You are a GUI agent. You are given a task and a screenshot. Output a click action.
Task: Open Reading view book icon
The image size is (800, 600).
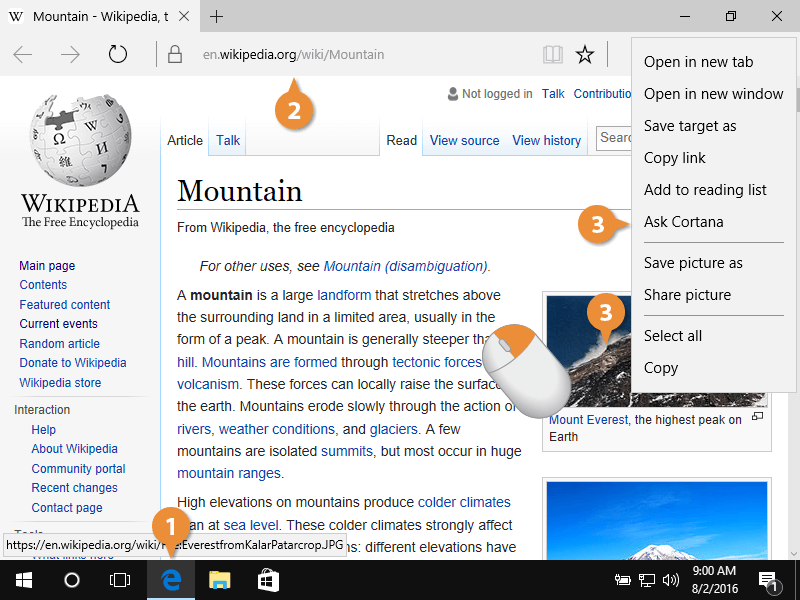click(x=552, y=55)
